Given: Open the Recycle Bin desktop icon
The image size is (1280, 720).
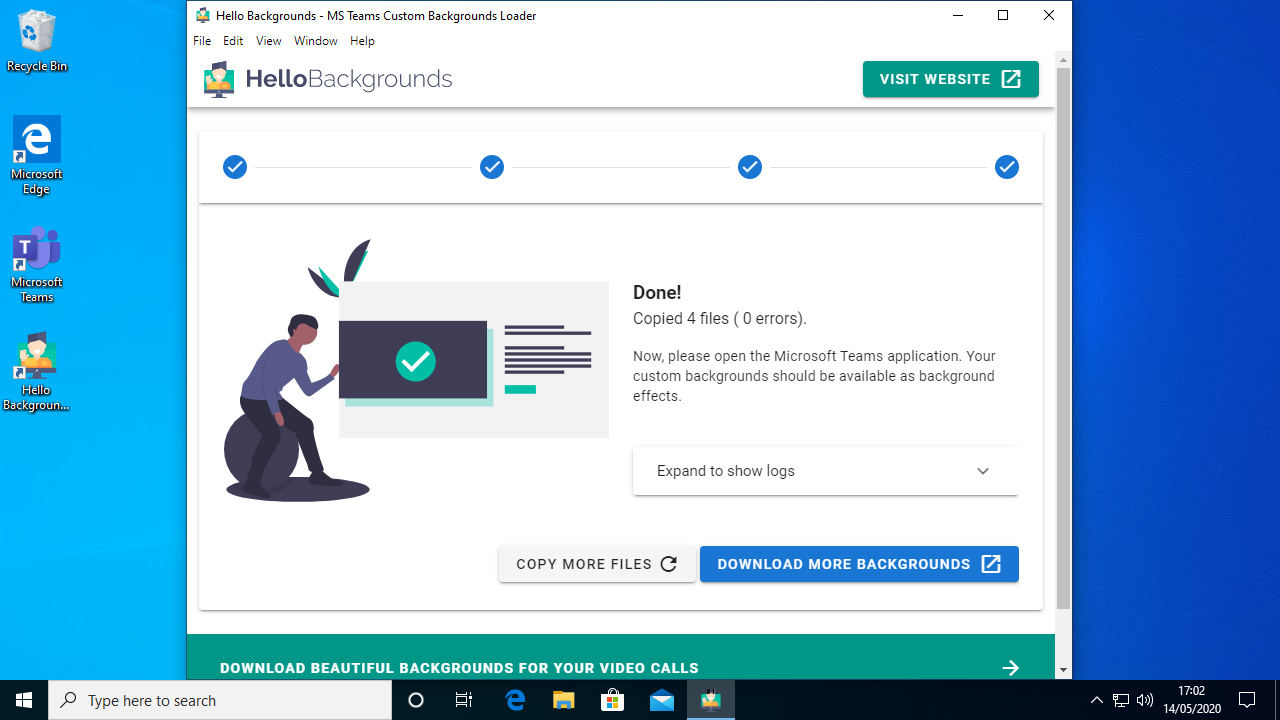Looking at the screenshot, I should pyautogui.click(x=37, y=41).
